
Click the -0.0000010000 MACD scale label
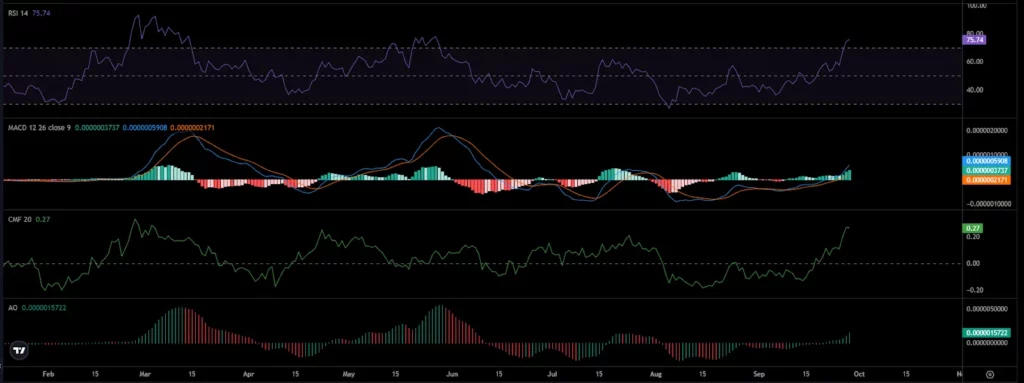988,204
